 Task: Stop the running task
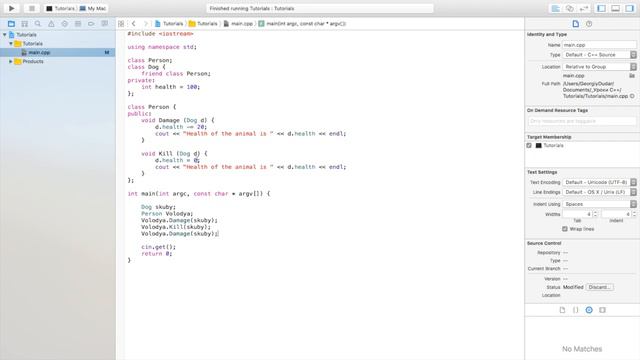31,8
